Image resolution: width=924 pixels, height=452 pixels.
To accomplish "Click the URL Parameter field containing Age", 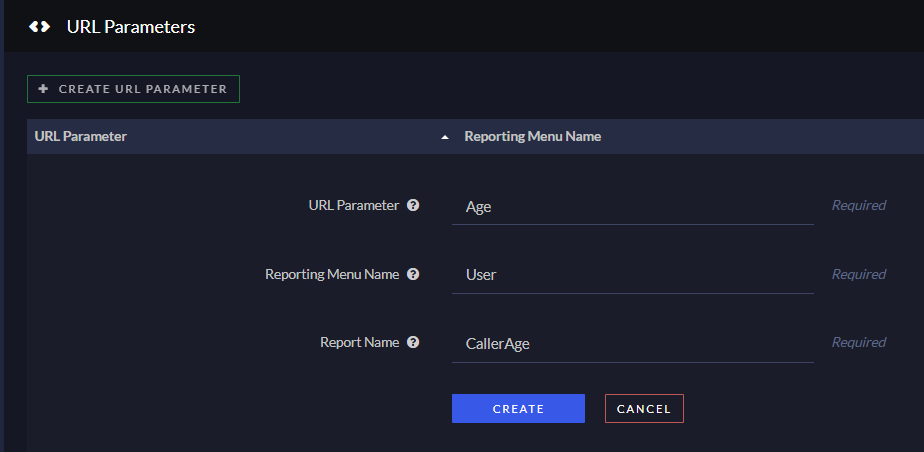I will 633,207.
